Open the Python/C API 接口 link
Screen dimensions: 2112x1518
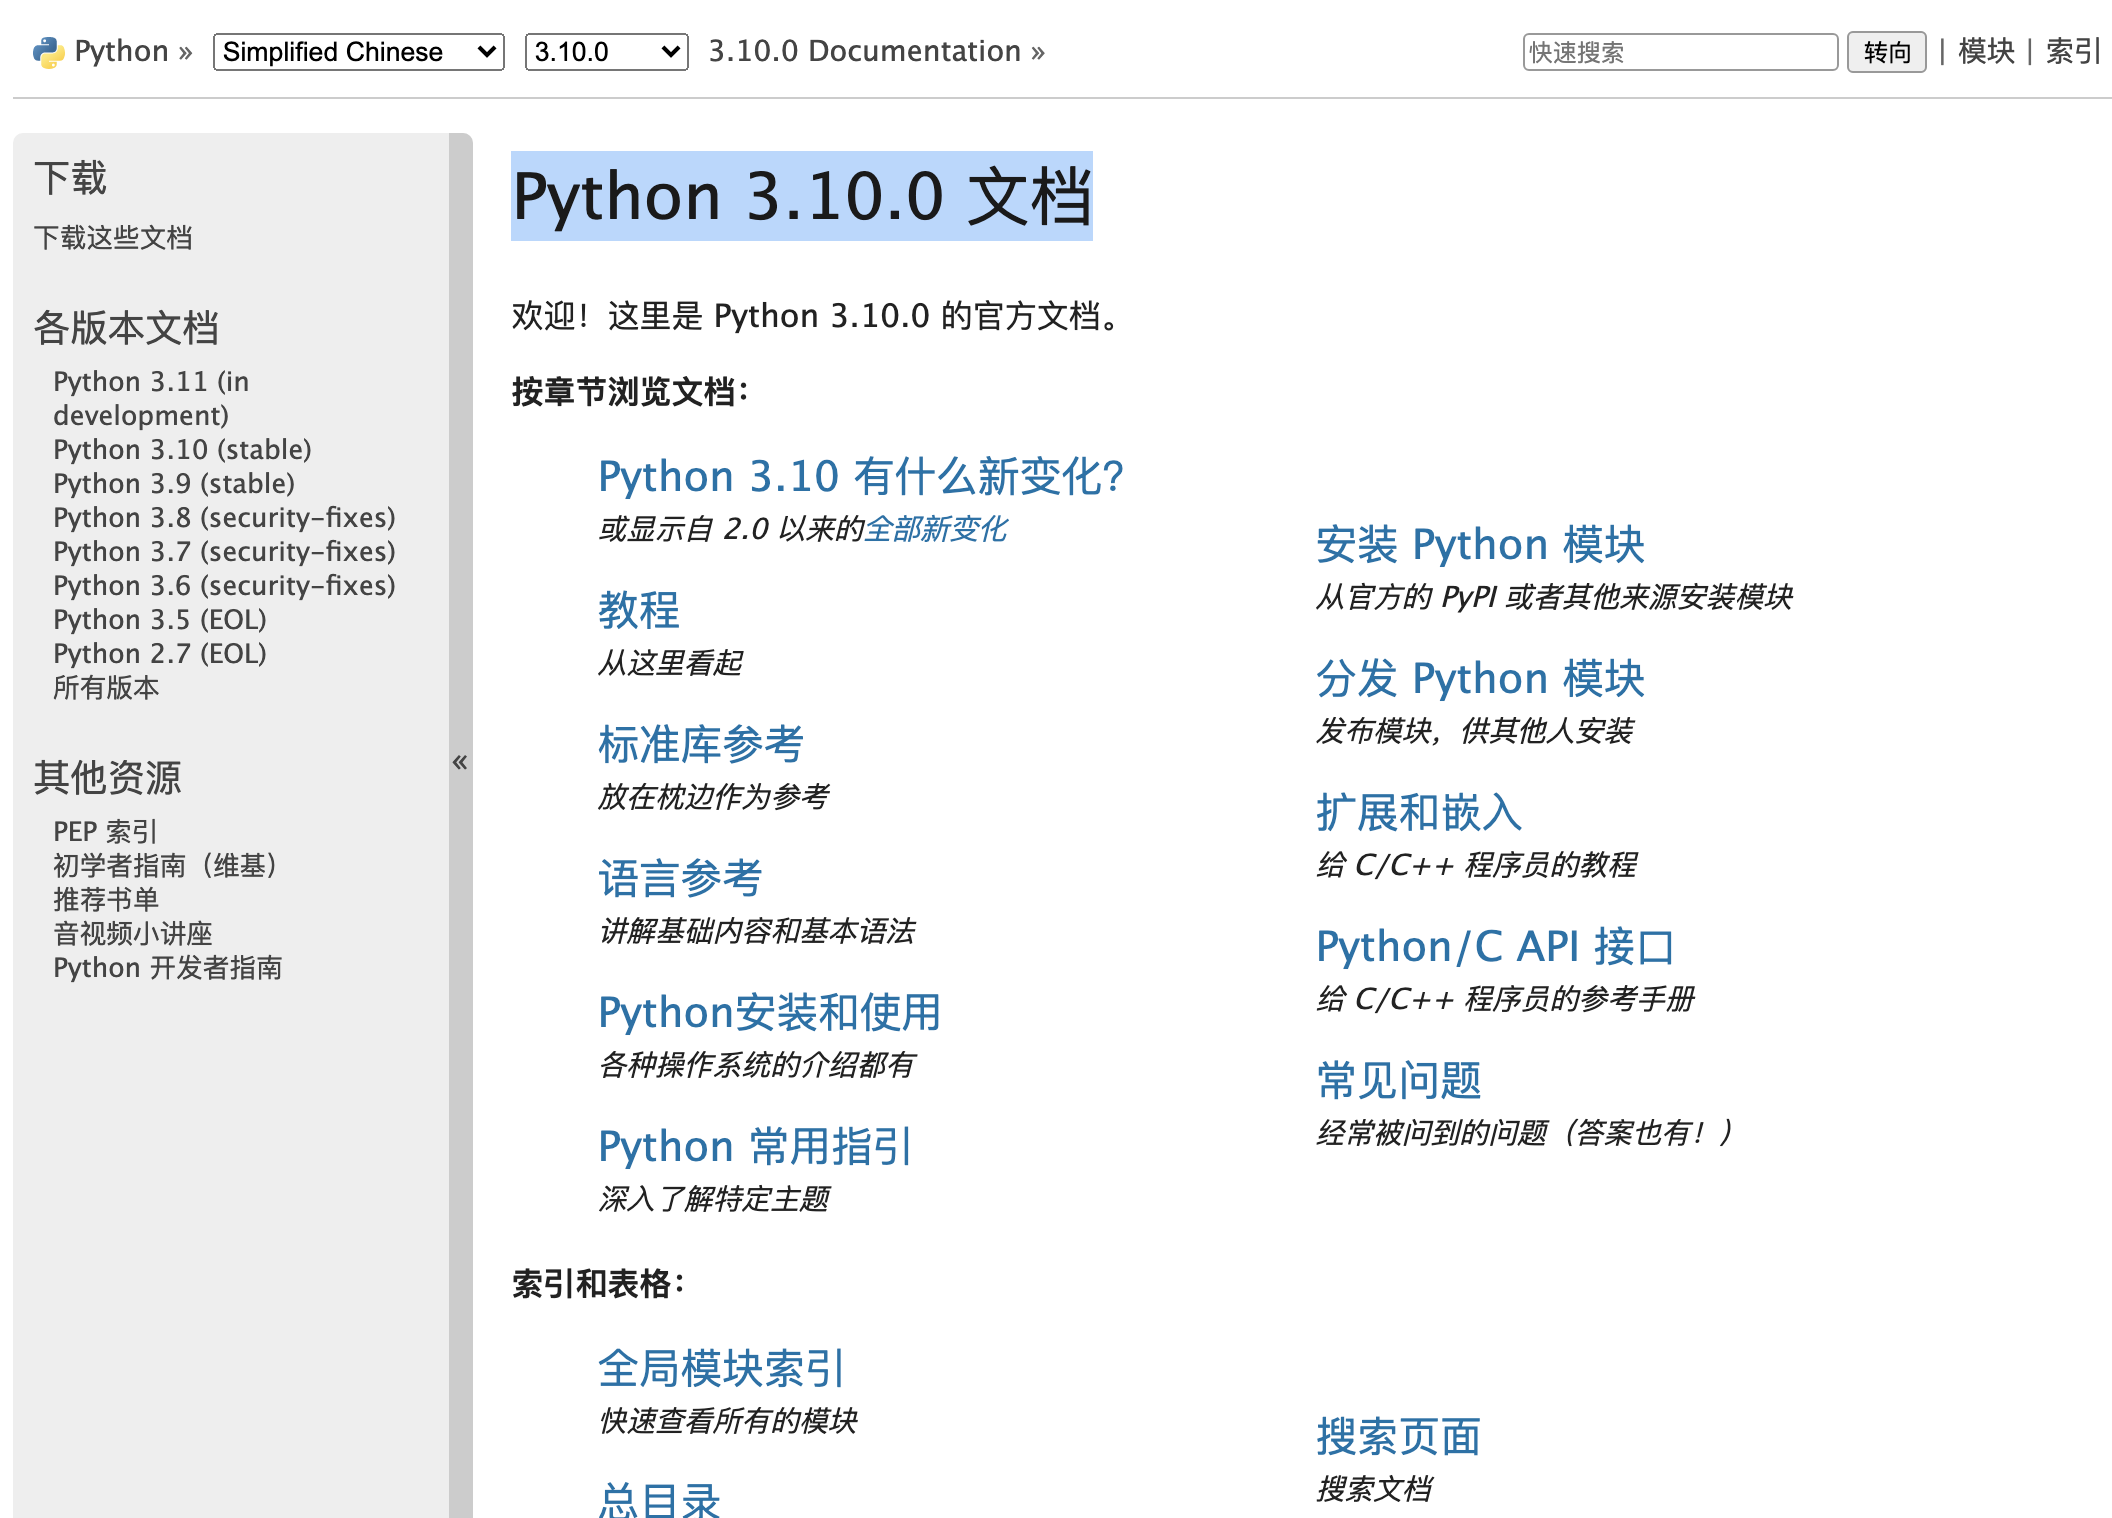click(1494, 947)
